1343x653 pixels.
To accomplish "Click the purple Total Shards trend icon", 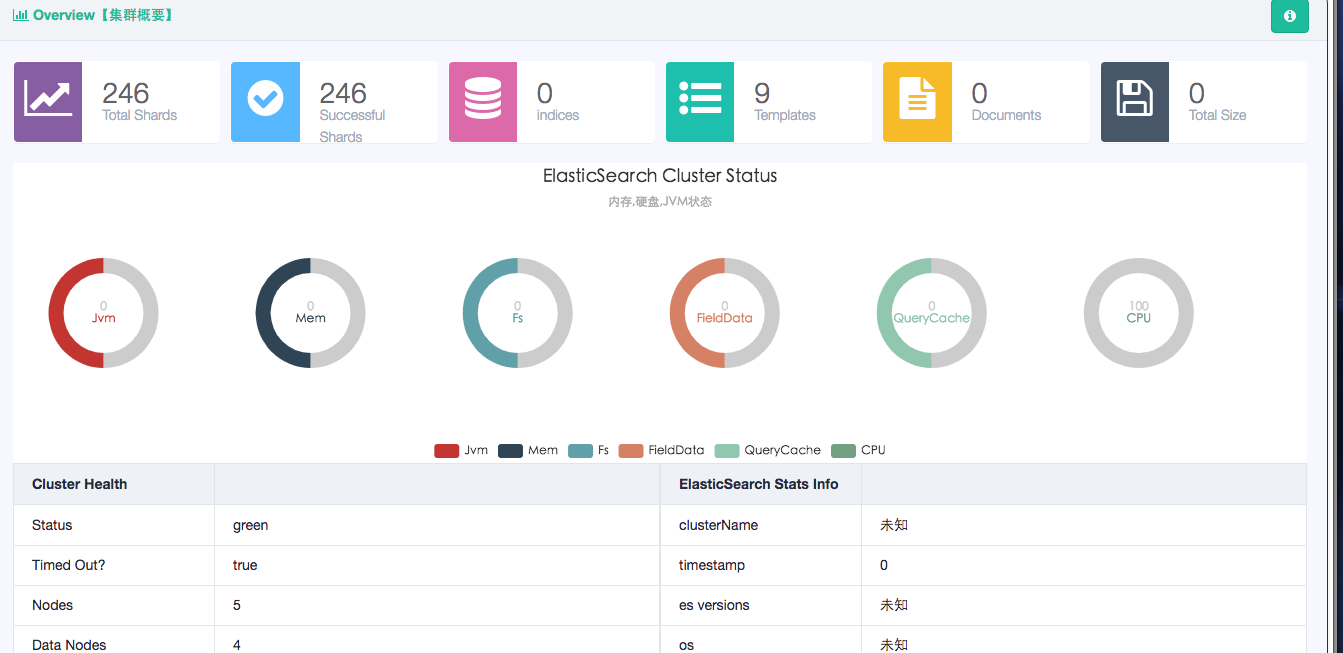I will 47,101.
